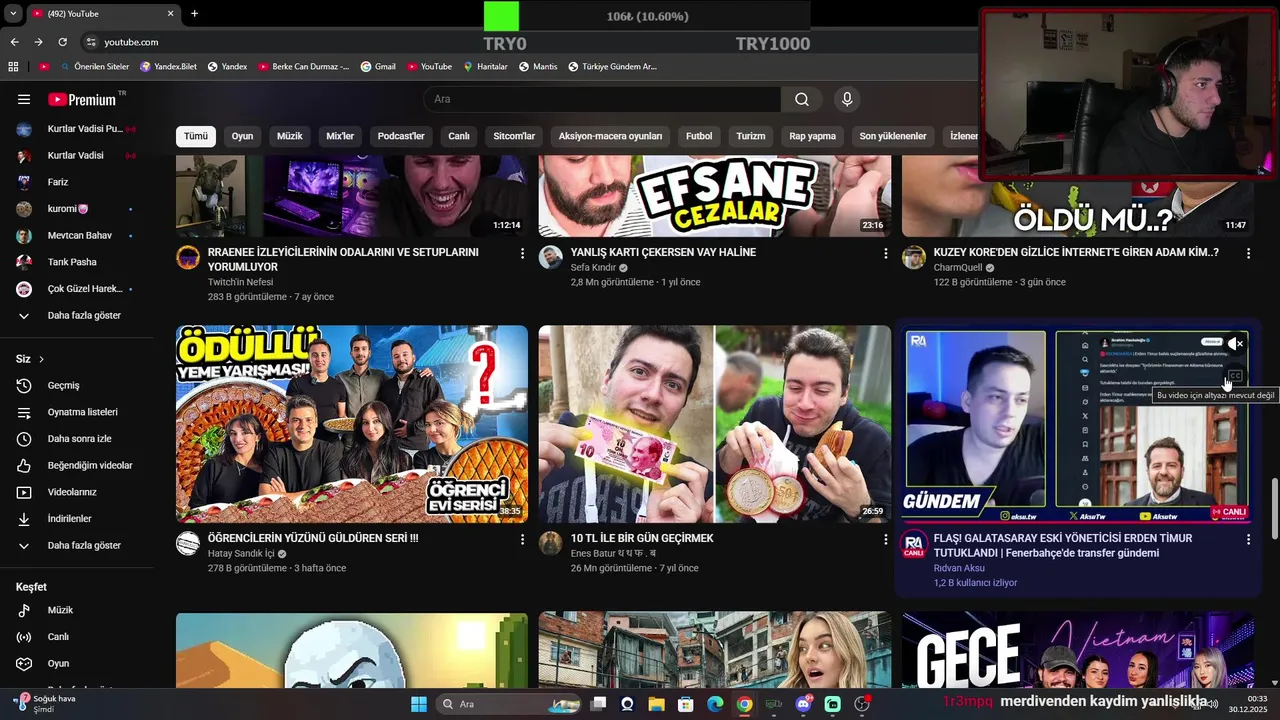
Task: Open the YouTube hamburger guide menu
Action: (24, 99)
